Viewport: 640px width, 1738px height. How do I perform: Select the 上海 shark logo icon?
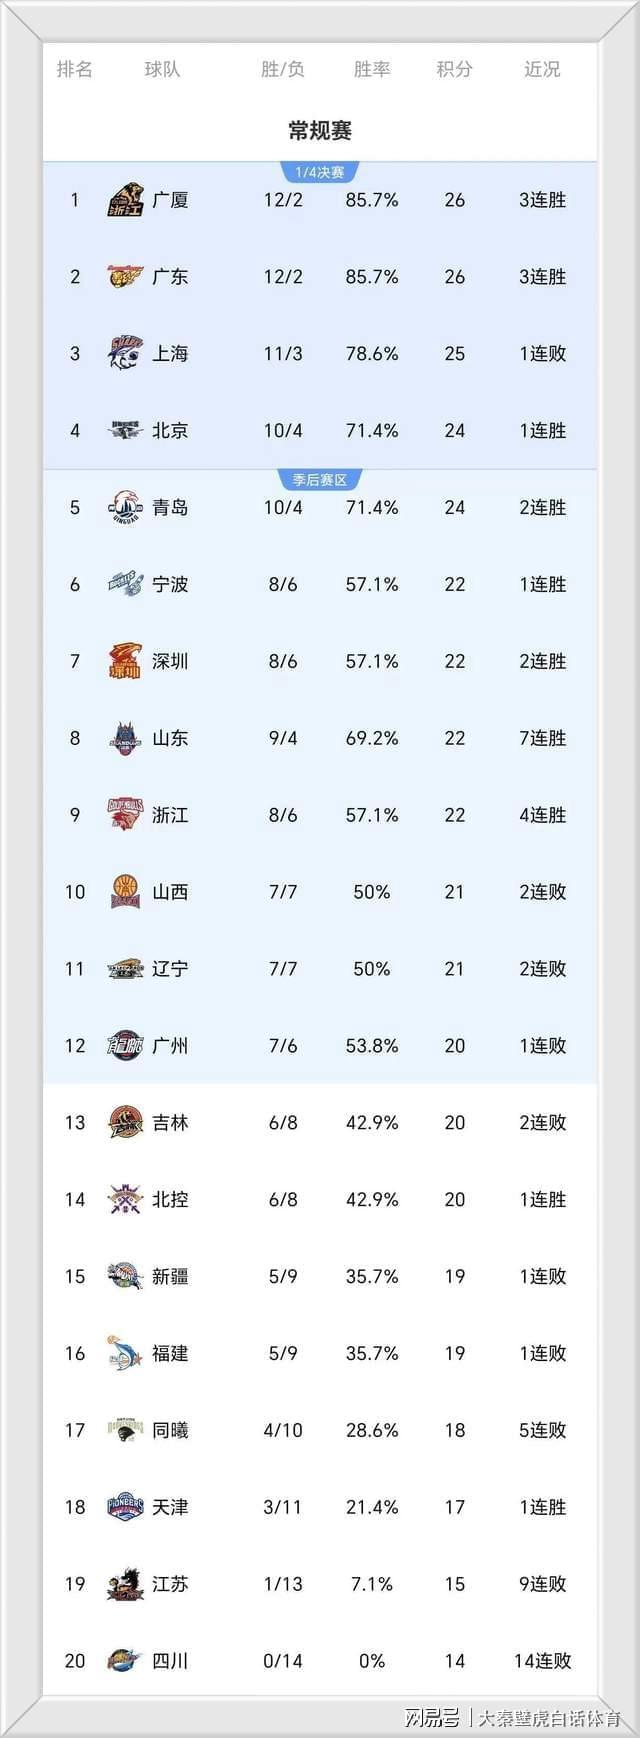tap(126, 354)
